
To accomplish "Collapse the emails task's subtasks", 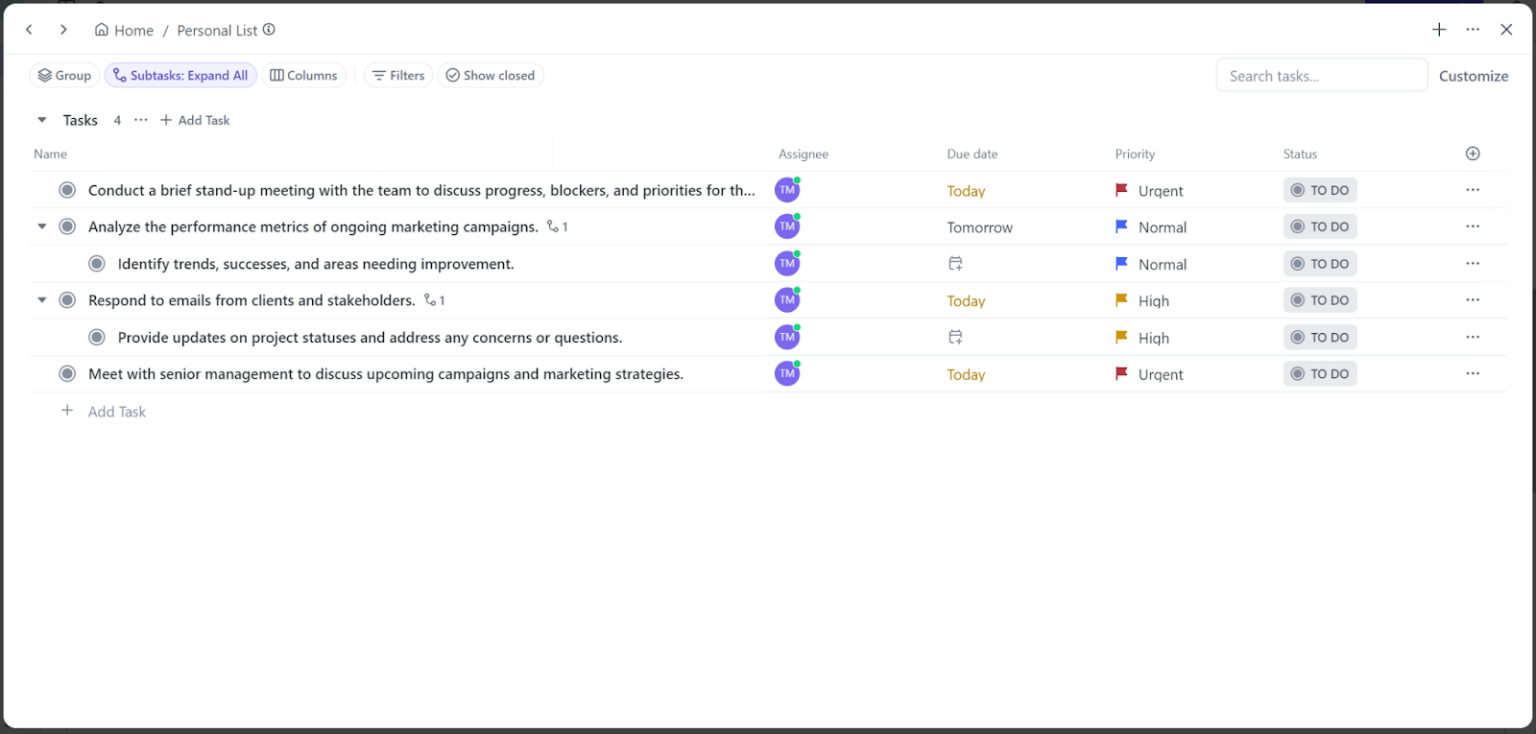I will 41,299.
